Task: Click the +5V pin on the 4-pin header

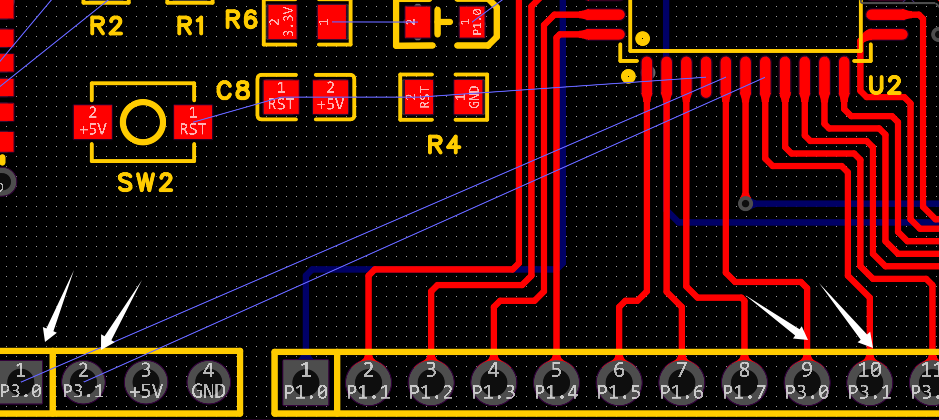Action: 146,382
